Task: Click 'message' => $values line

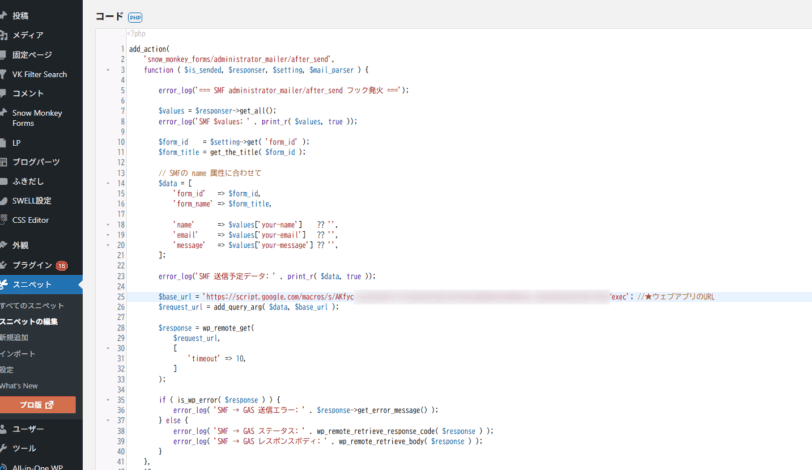Action: tap(255, 245)
